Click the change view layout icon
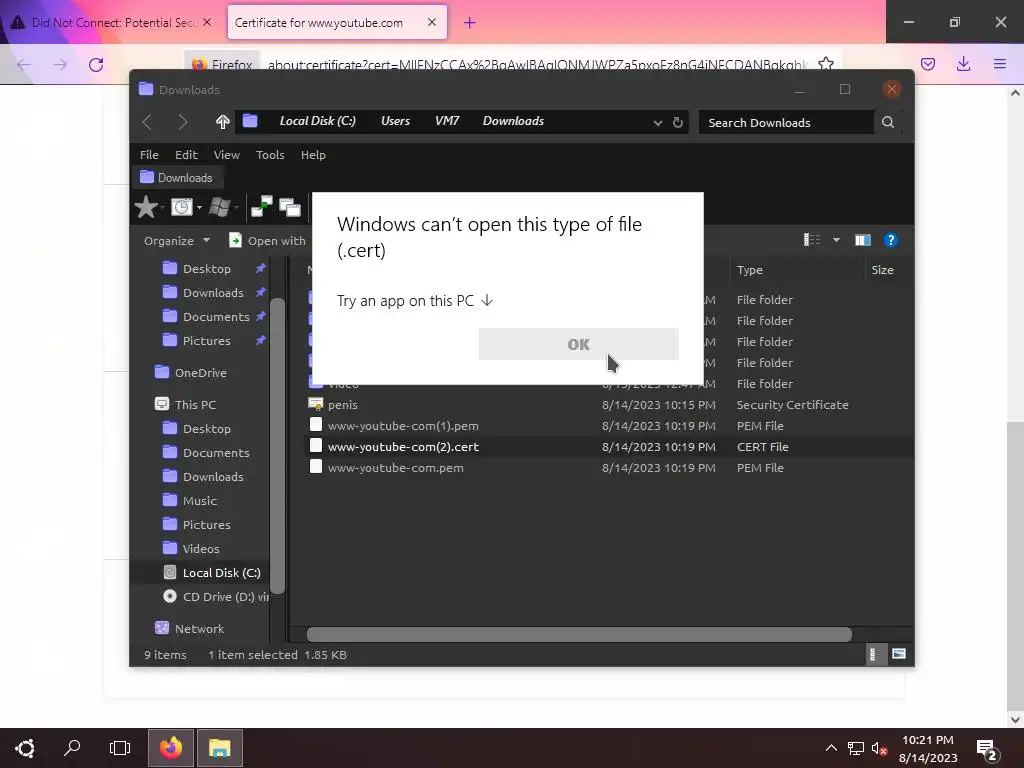Screen dimensions: 1024x768 812,240
